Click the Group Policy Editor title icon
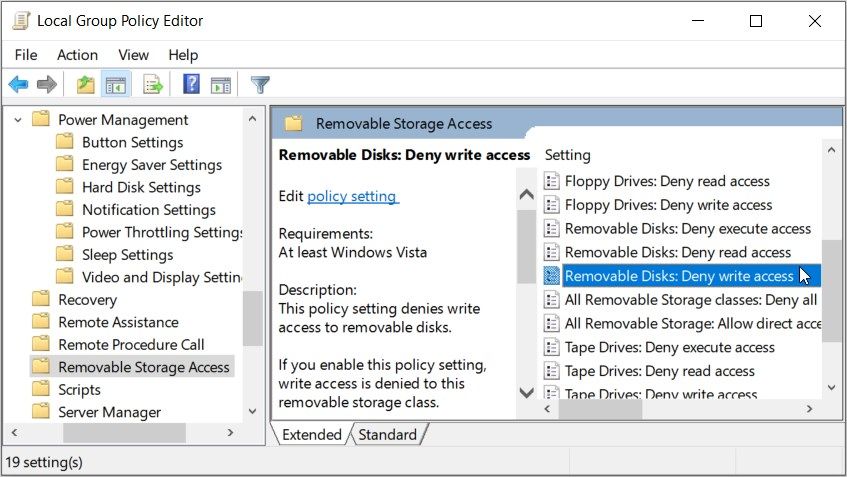 point(21,21)
